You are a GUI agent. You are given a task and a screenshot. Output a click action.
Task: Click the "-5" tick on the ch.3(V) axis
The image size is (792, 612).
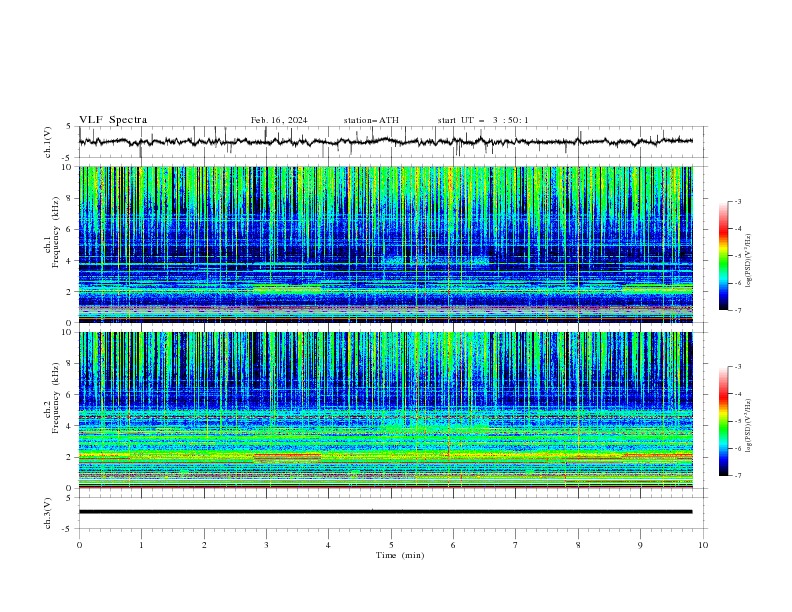pos(68,529)
